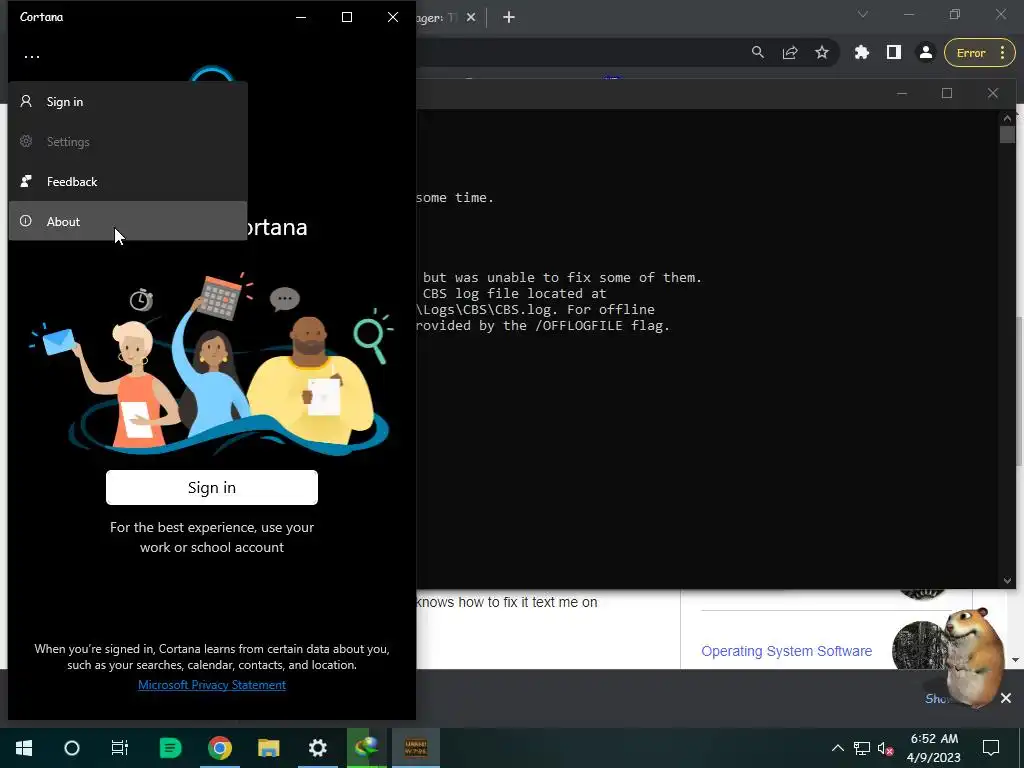Expand Chrome's tab search chevron
This screenshot has width=1024, height=768.
coord(863,14)
